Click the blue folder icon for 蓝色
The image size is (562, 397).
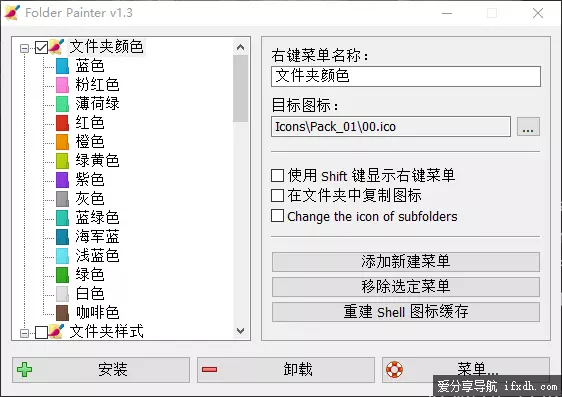(x=62, y=66)
